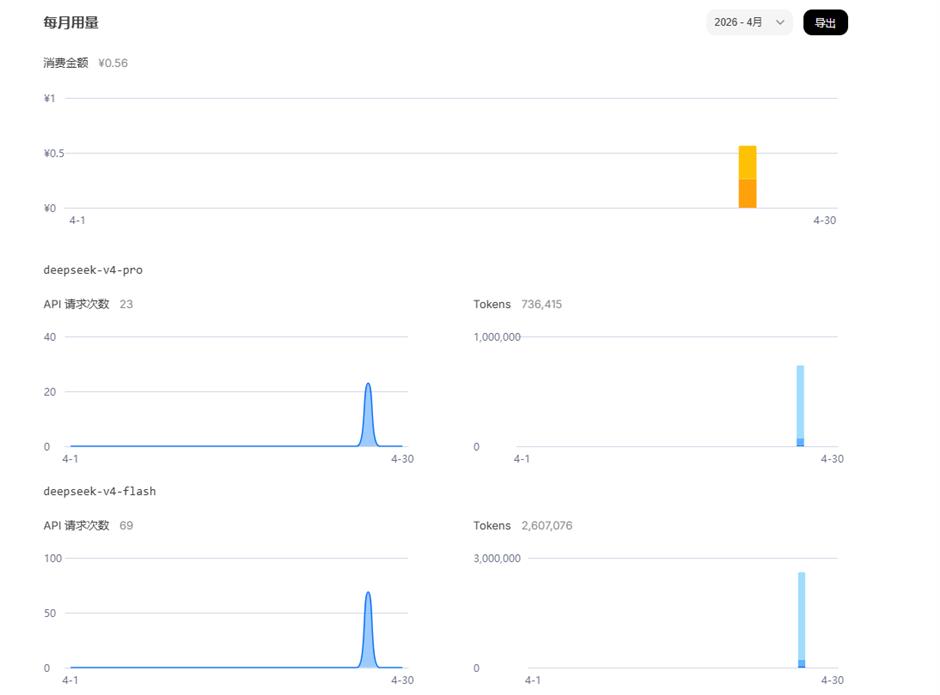Viewport: 940px width, 695px height.
Task: Click the deepseek-v4-pro model name
Action: tap(93, 270)
